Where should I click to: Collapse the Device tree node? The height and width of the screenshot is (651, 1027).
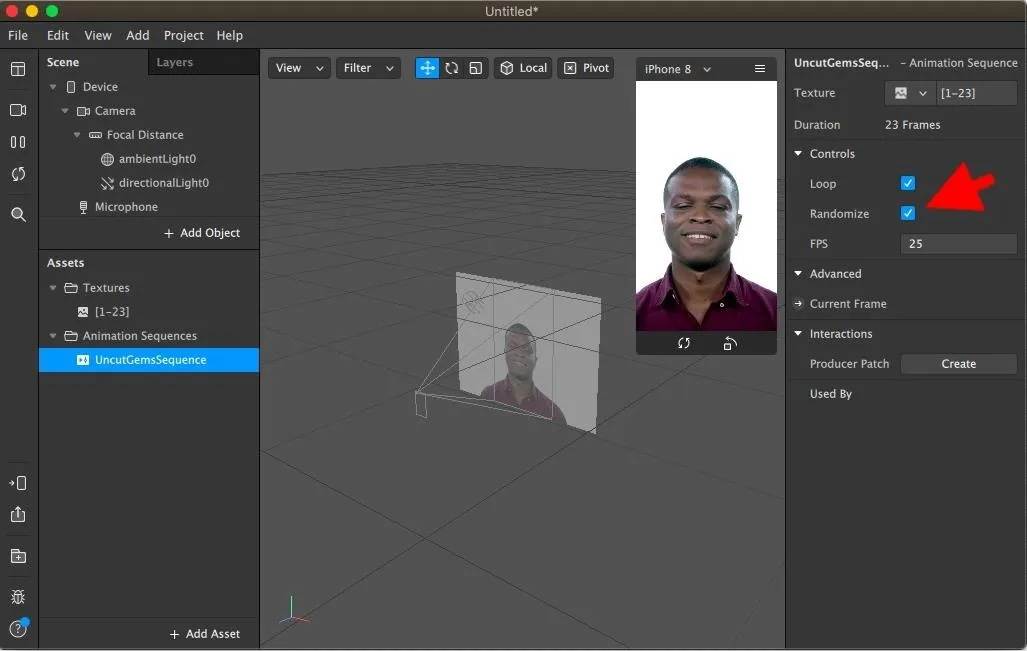(x=53, y=86)
